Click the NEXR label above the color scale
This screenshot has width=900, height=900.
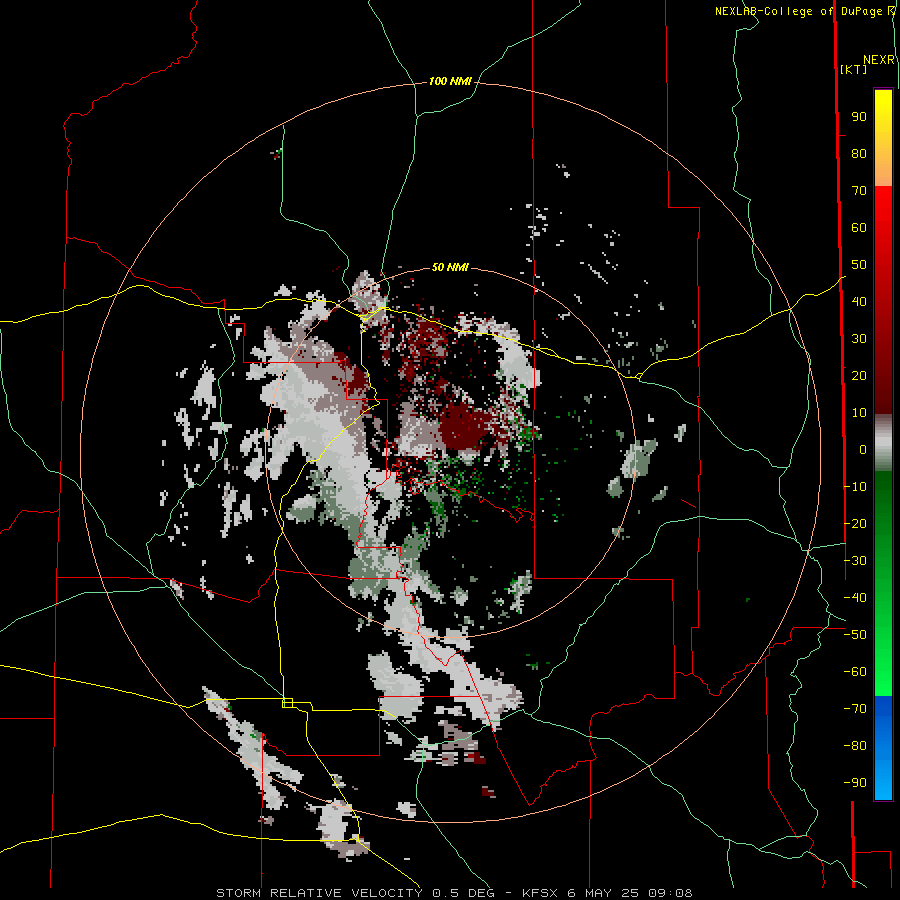point(879,60)
